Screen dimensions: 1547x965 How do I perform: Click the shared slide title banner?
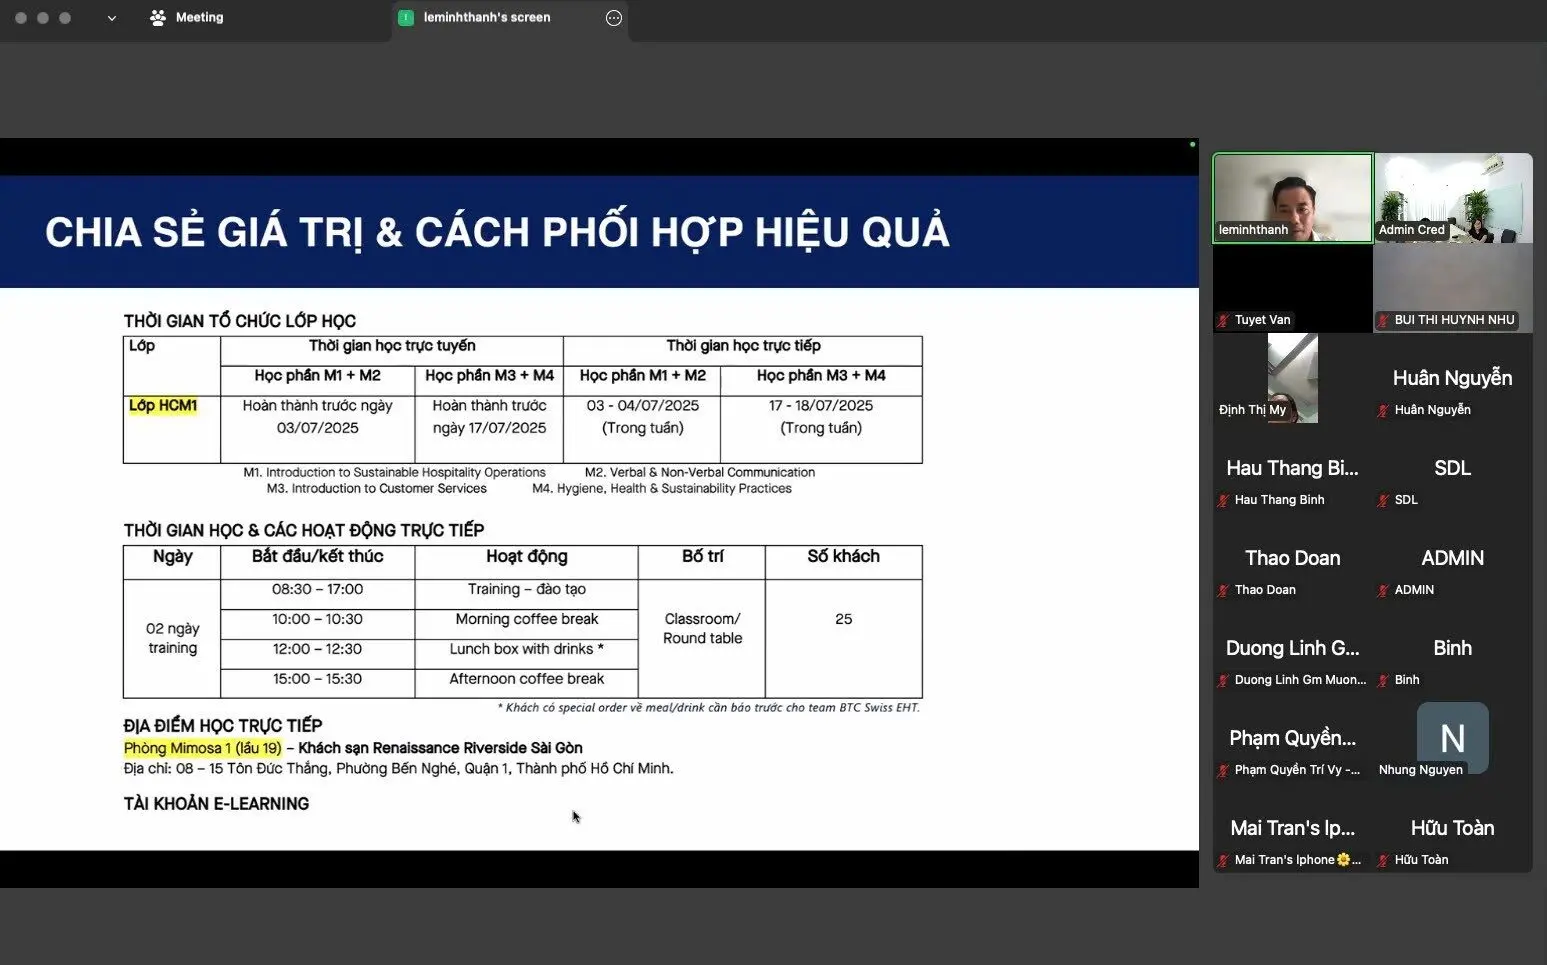click(598, 232)
